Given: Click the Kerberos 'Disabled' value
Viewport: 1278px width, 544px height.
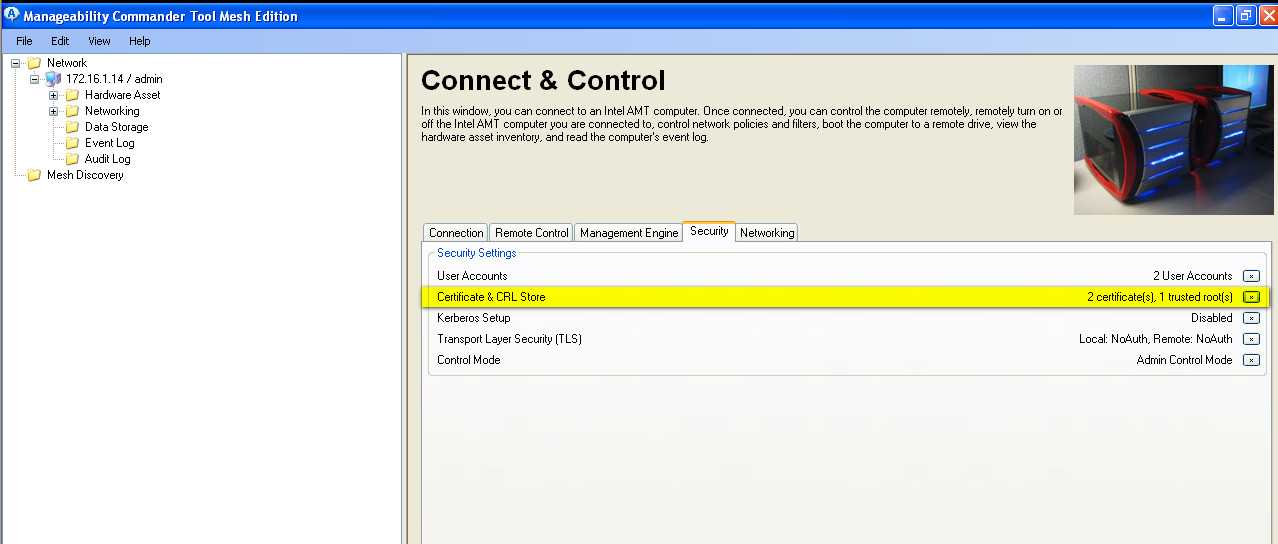Looking at the screenshot, I should coord(1212,318).
